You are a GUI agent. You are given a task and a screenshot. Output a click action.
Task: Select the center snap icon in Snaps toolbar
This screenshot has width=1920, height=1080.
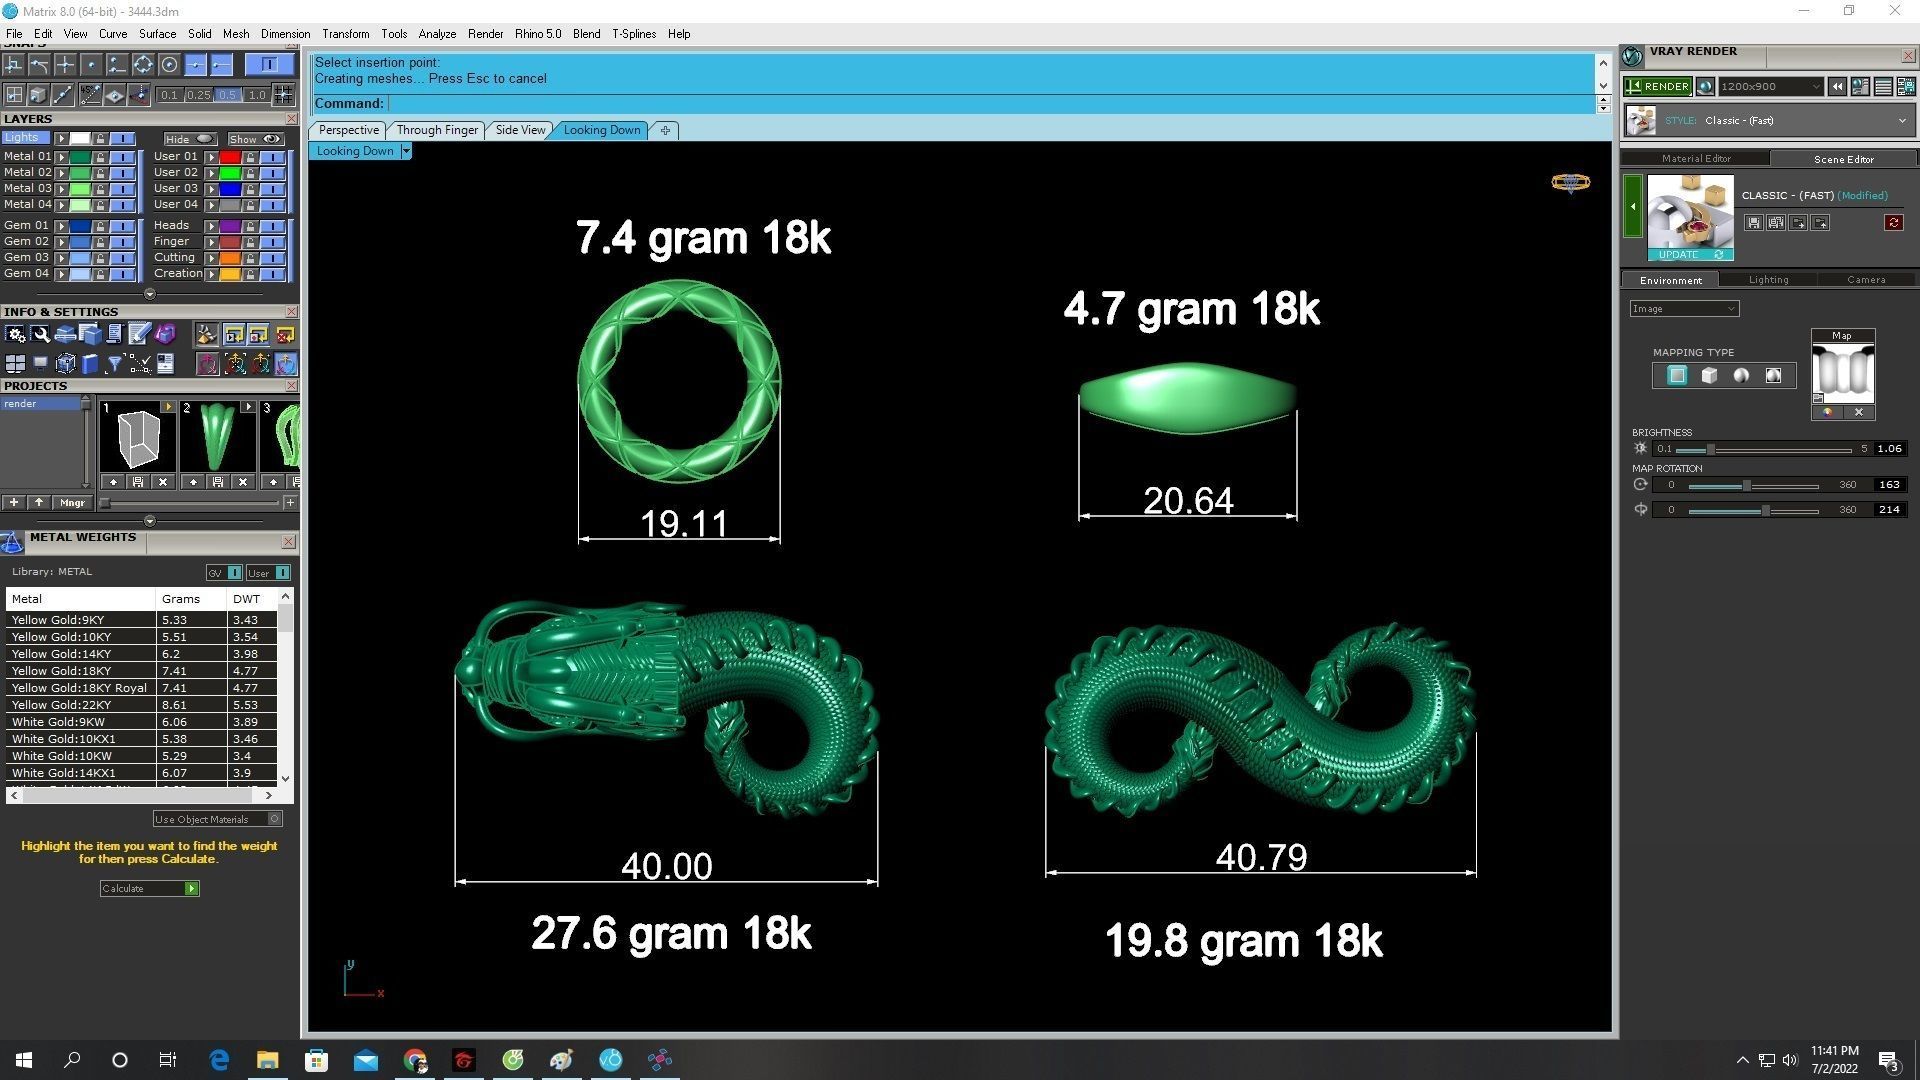point(170,65)
